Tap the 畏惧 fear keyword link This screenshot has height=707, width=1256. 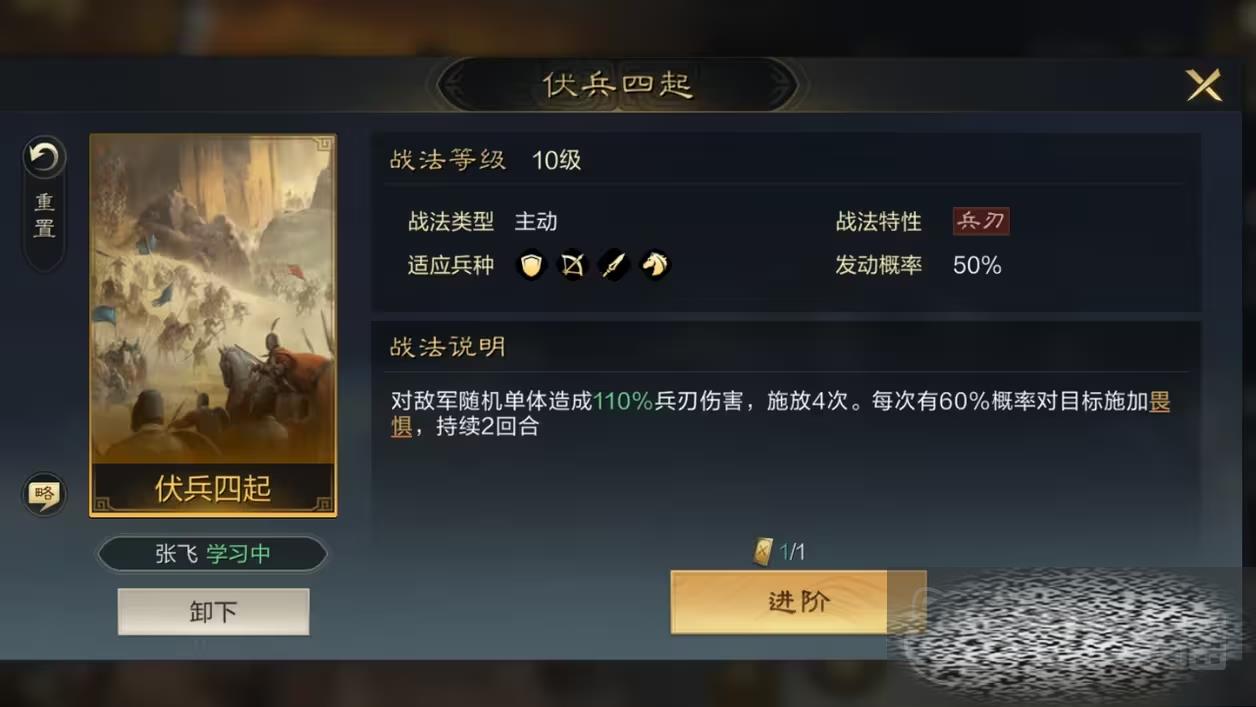pos(1160,402)
